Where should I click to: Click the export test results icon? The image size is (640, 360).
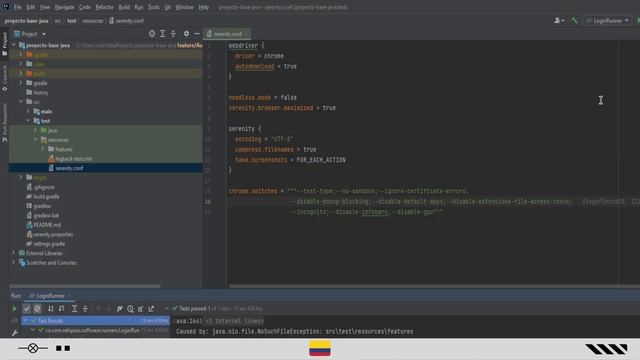click(151, 309)
